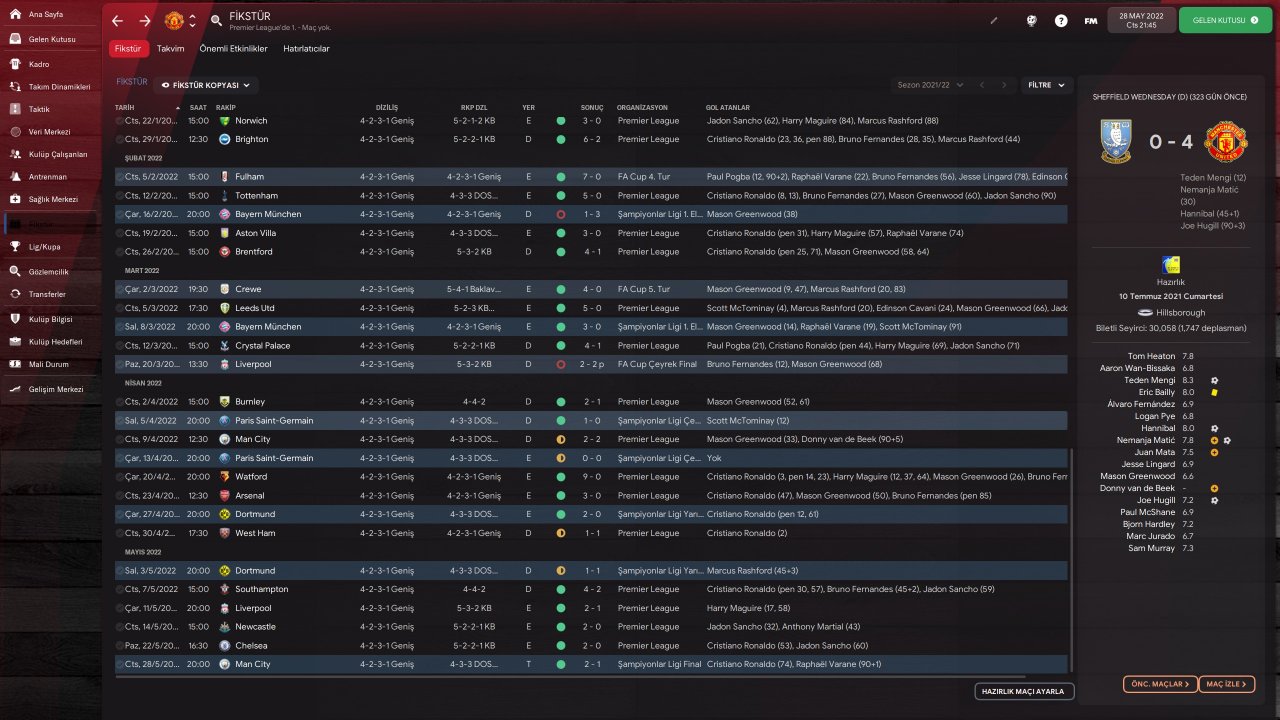Open the Bayern München 1 - 3 result
The height and width of the screenshot is (720, 1280).
592,214
